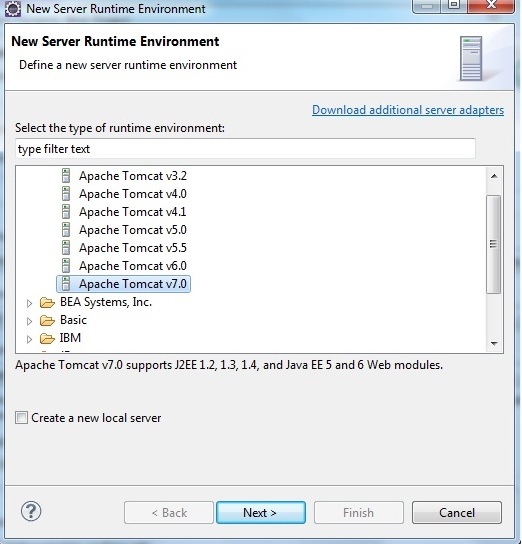Open Download additional server adapters link
The width and height of the screenshot is (522, 544).
(408, 110)
